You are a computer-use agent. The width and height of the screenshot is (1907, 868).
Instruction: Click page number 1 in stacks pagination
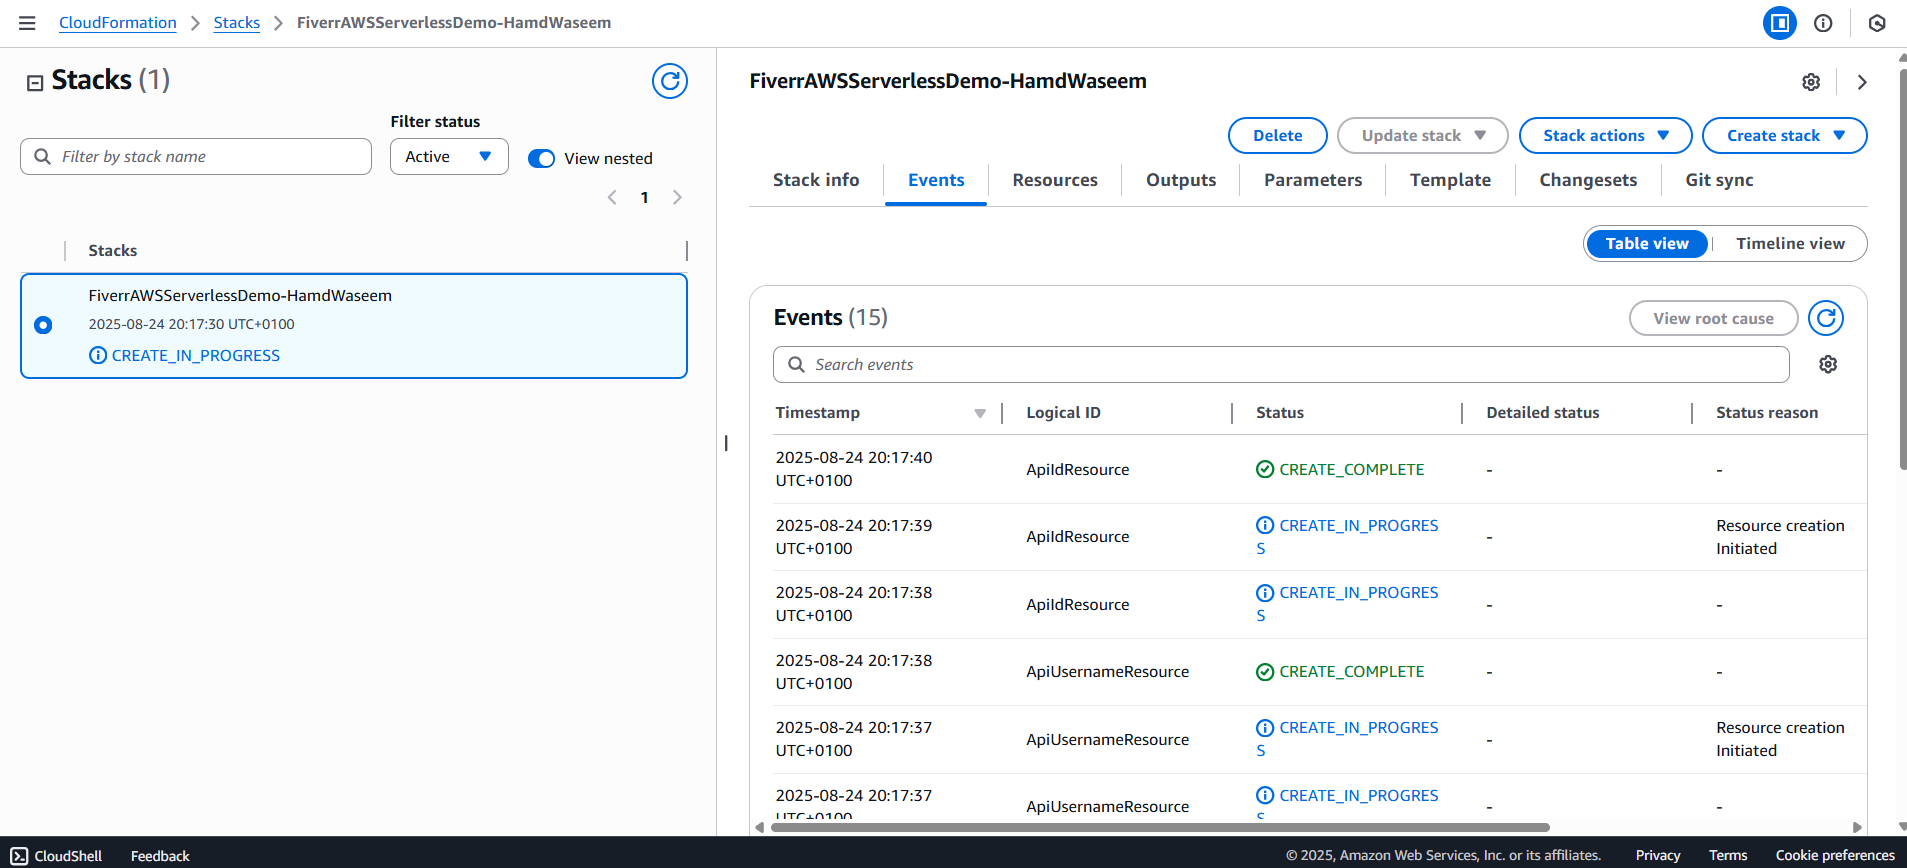[x=645, y=197]
